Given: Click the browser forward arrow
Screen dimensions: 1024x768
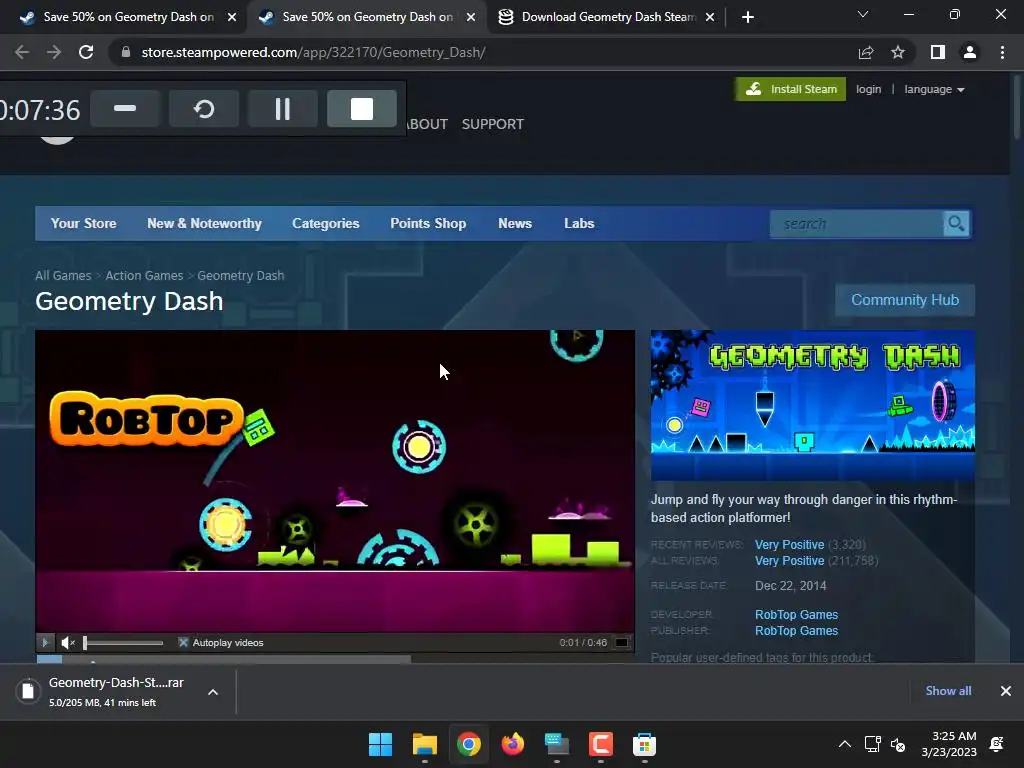Looking at the screenshot, I should [54, 52].
